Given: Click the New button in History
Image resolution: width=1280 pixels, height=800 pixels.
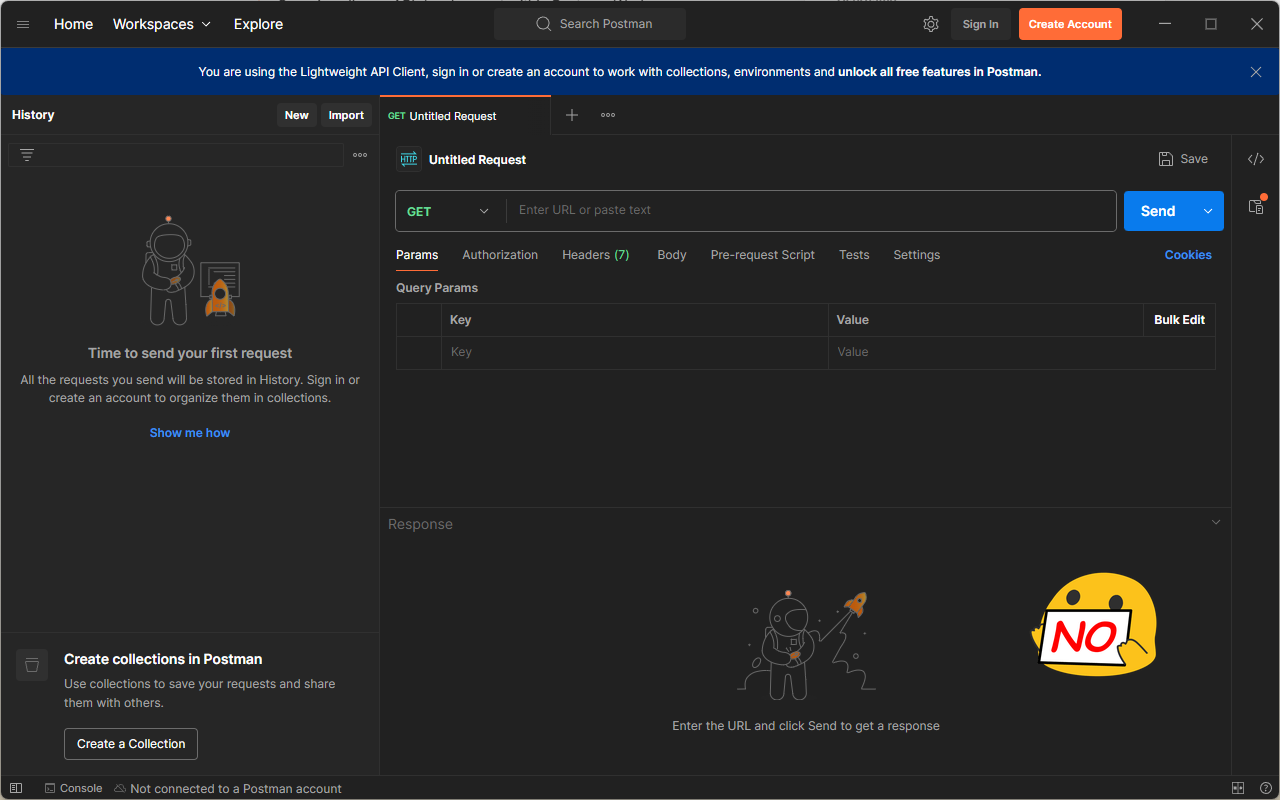Looking at the screenshot, I should [x=297, y=115].
